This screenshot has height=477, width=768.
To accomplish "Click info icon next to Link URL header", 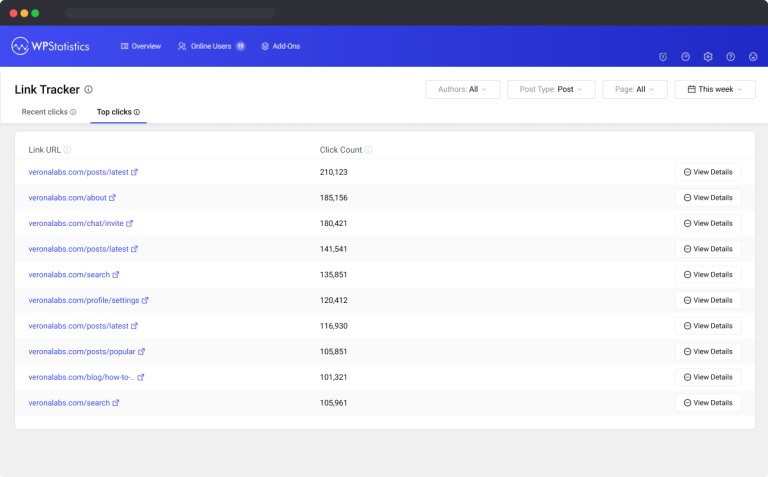I will 68,150.
